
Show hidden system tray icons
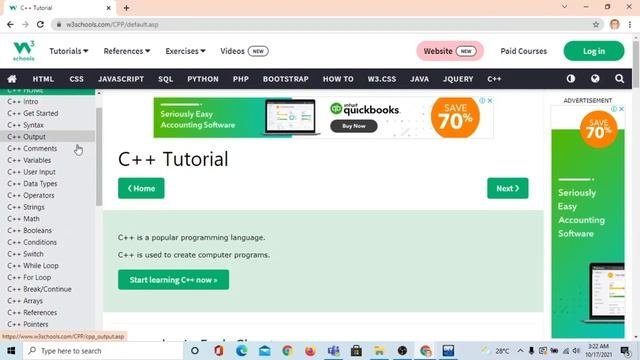coord(520,351)
